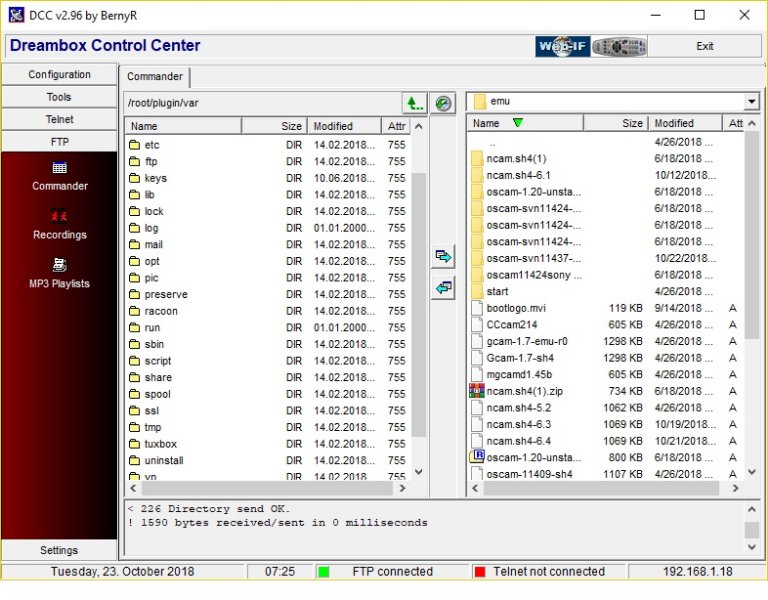Screen dimensions: 768x600
Task: Select the script folder icon
Action: 134,361
